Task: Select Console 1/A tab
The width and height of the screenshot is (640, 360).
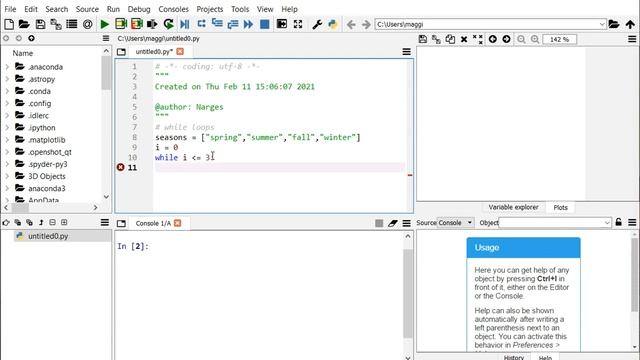Action: pos(153,223)
